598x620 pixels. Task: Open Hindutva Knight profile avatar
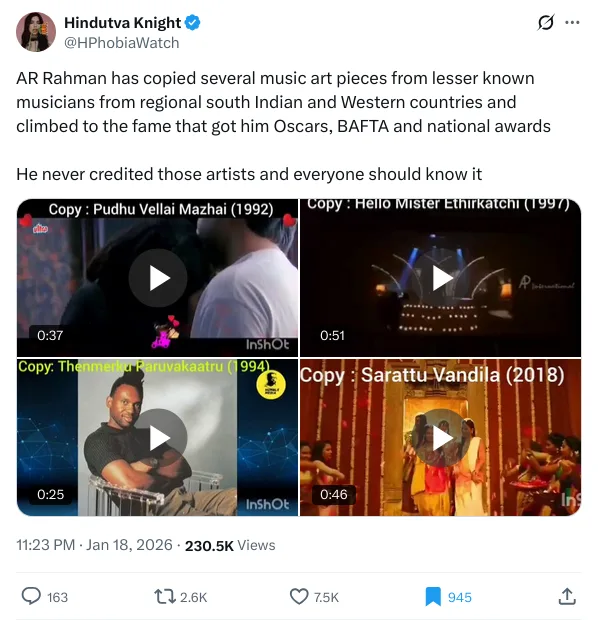[36, 32]
